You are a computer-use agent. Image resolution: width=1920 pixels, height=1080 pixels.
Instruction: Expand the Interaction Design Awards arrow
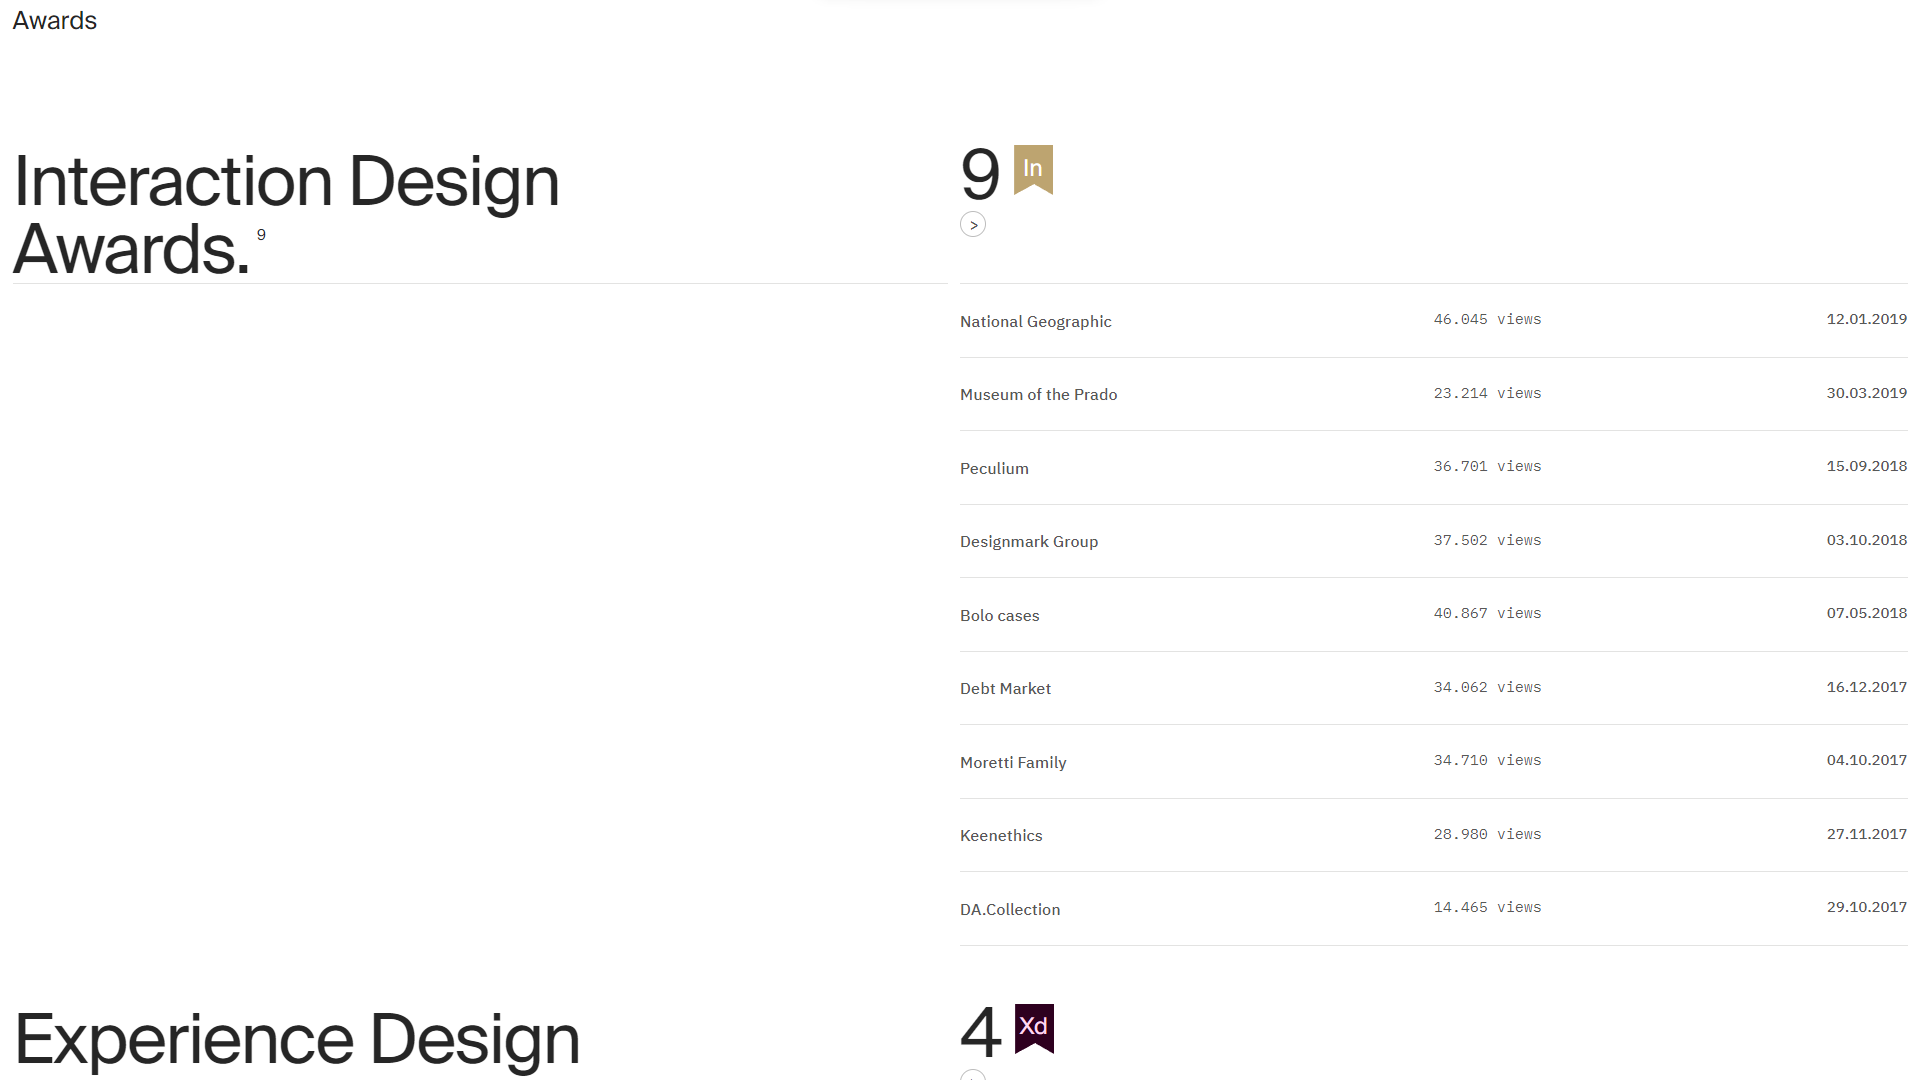pos(973,225)
